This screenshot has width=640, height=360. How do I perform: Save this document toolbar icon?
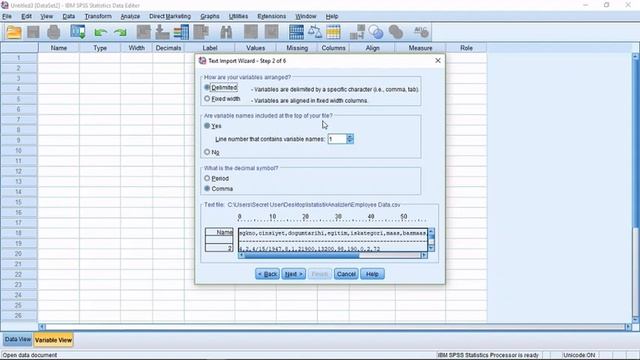click(x=33, y=32)
